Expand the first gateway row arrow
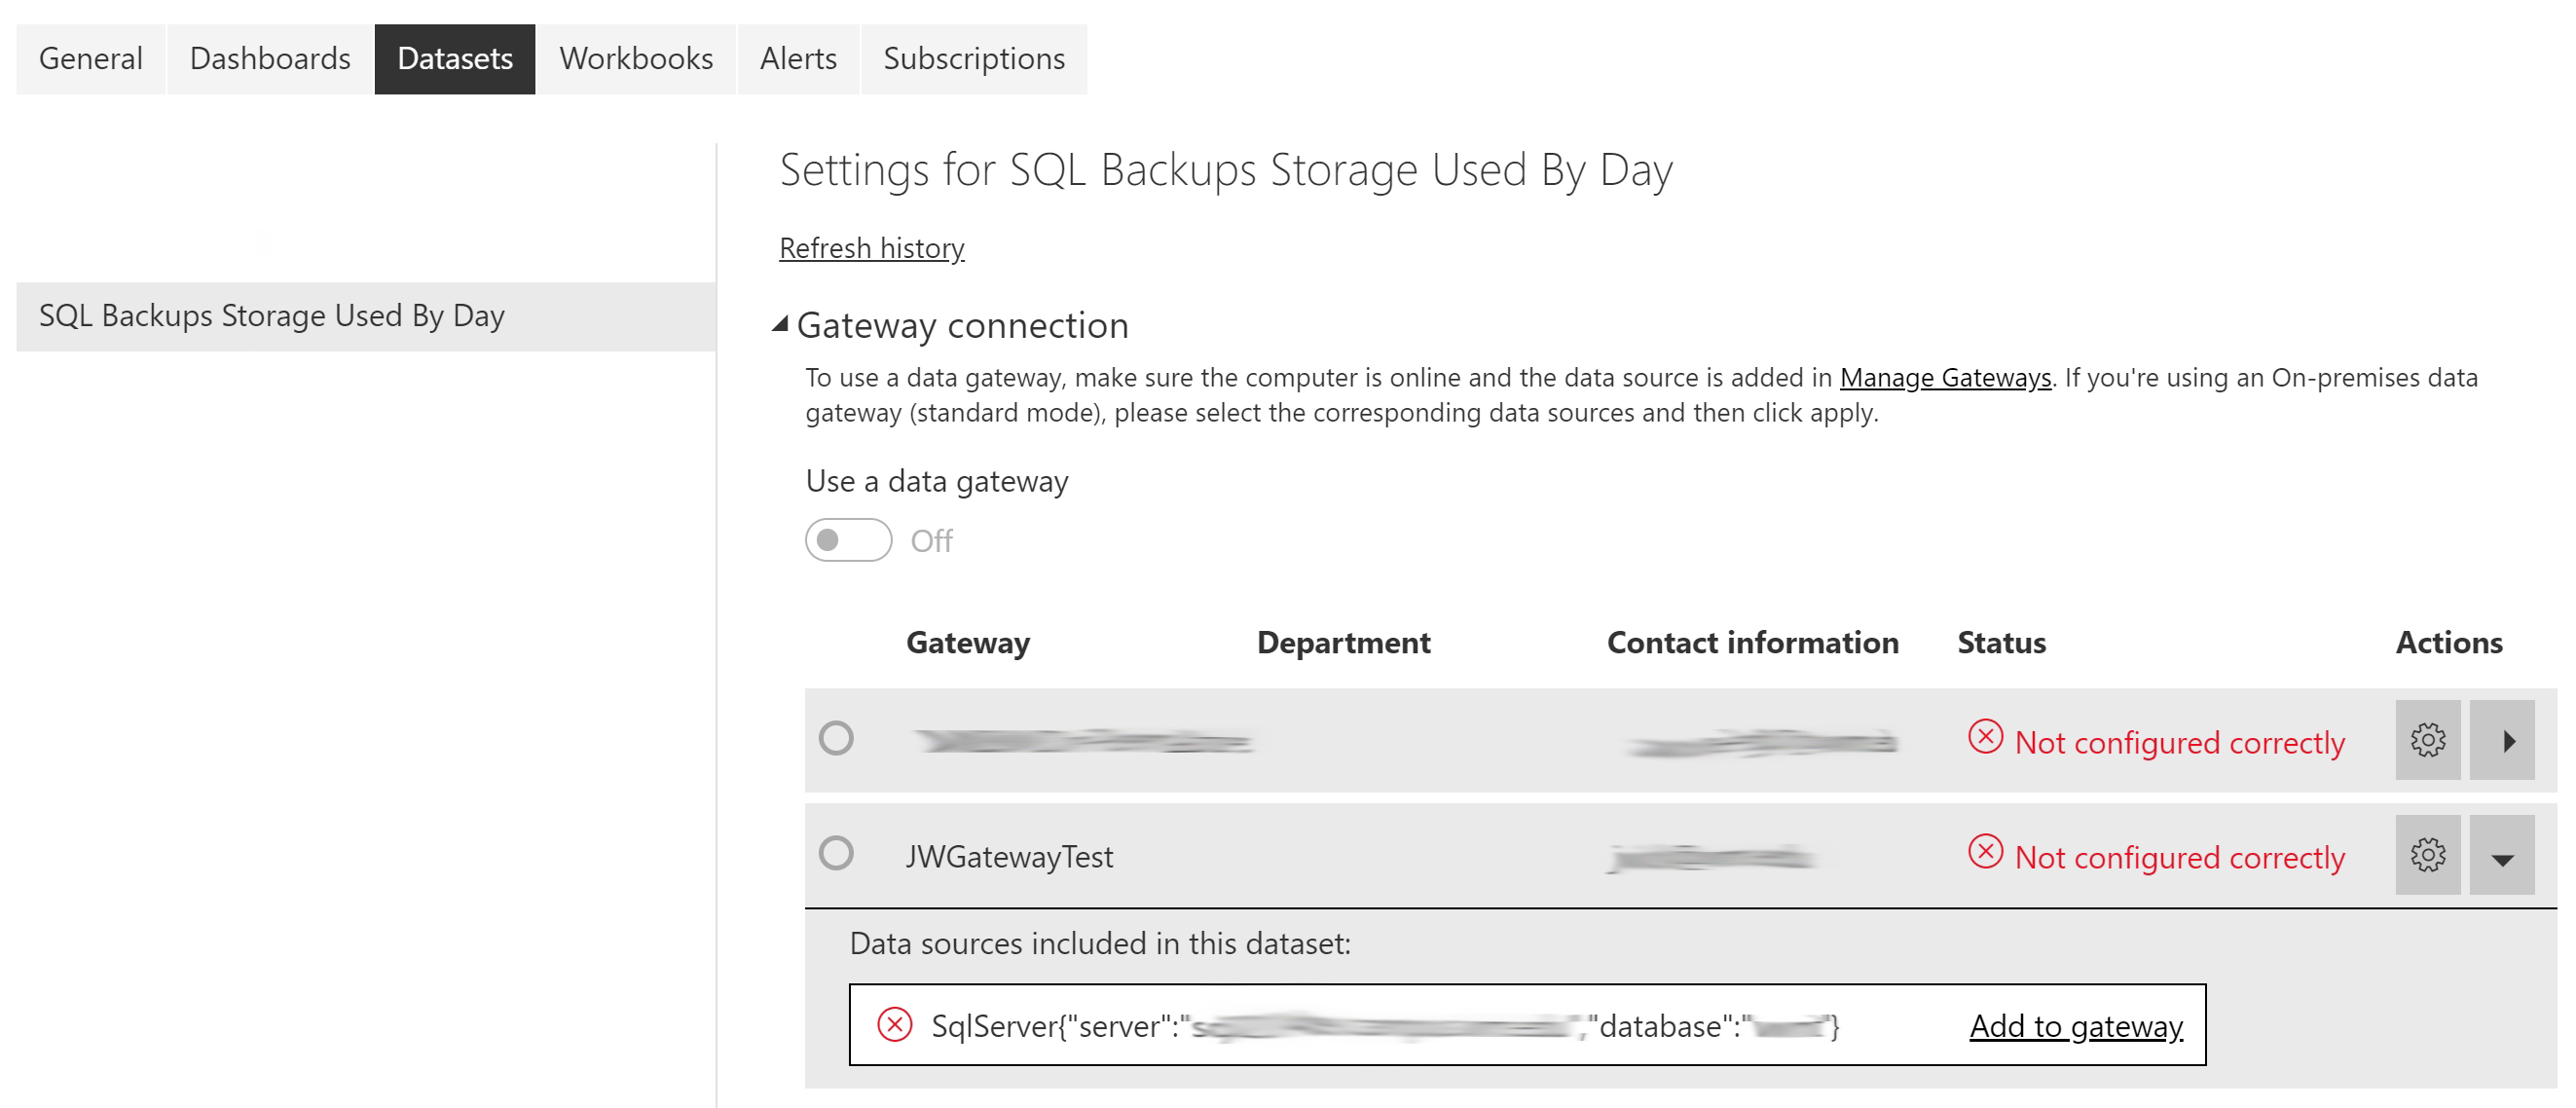The height and width of the screenshot is (1108, 2576). click(2501, 740)
